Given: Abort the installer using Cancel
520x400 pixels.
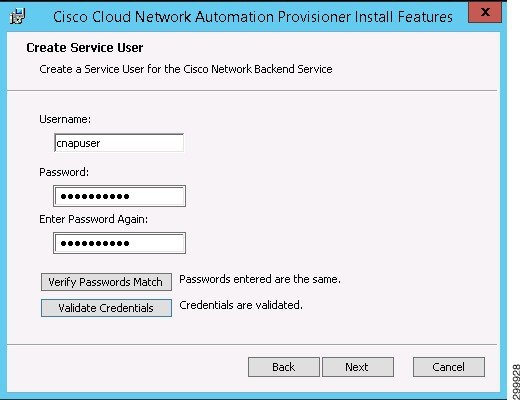Looking at the screenshot, I should [x=449, y=367].
